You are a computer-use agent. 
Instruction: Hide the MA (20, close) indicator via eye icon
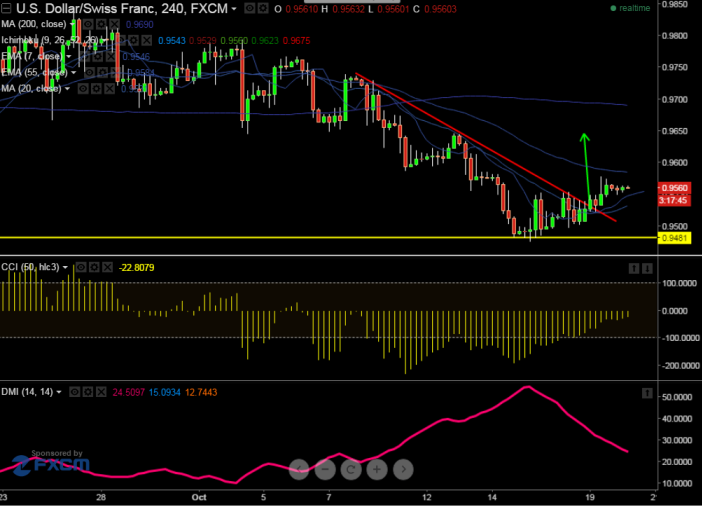pyautogui.click(x=83, y=89)
